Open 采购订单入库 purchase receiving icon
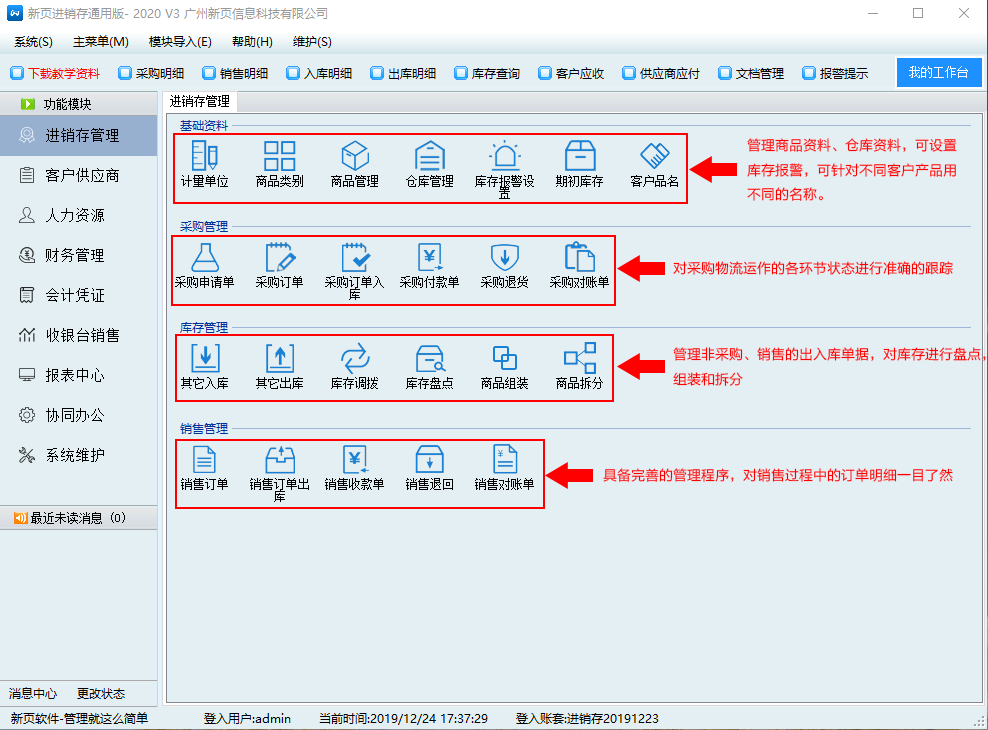The image size is (988, 730). pyautogui.click(x=355, y=270)
